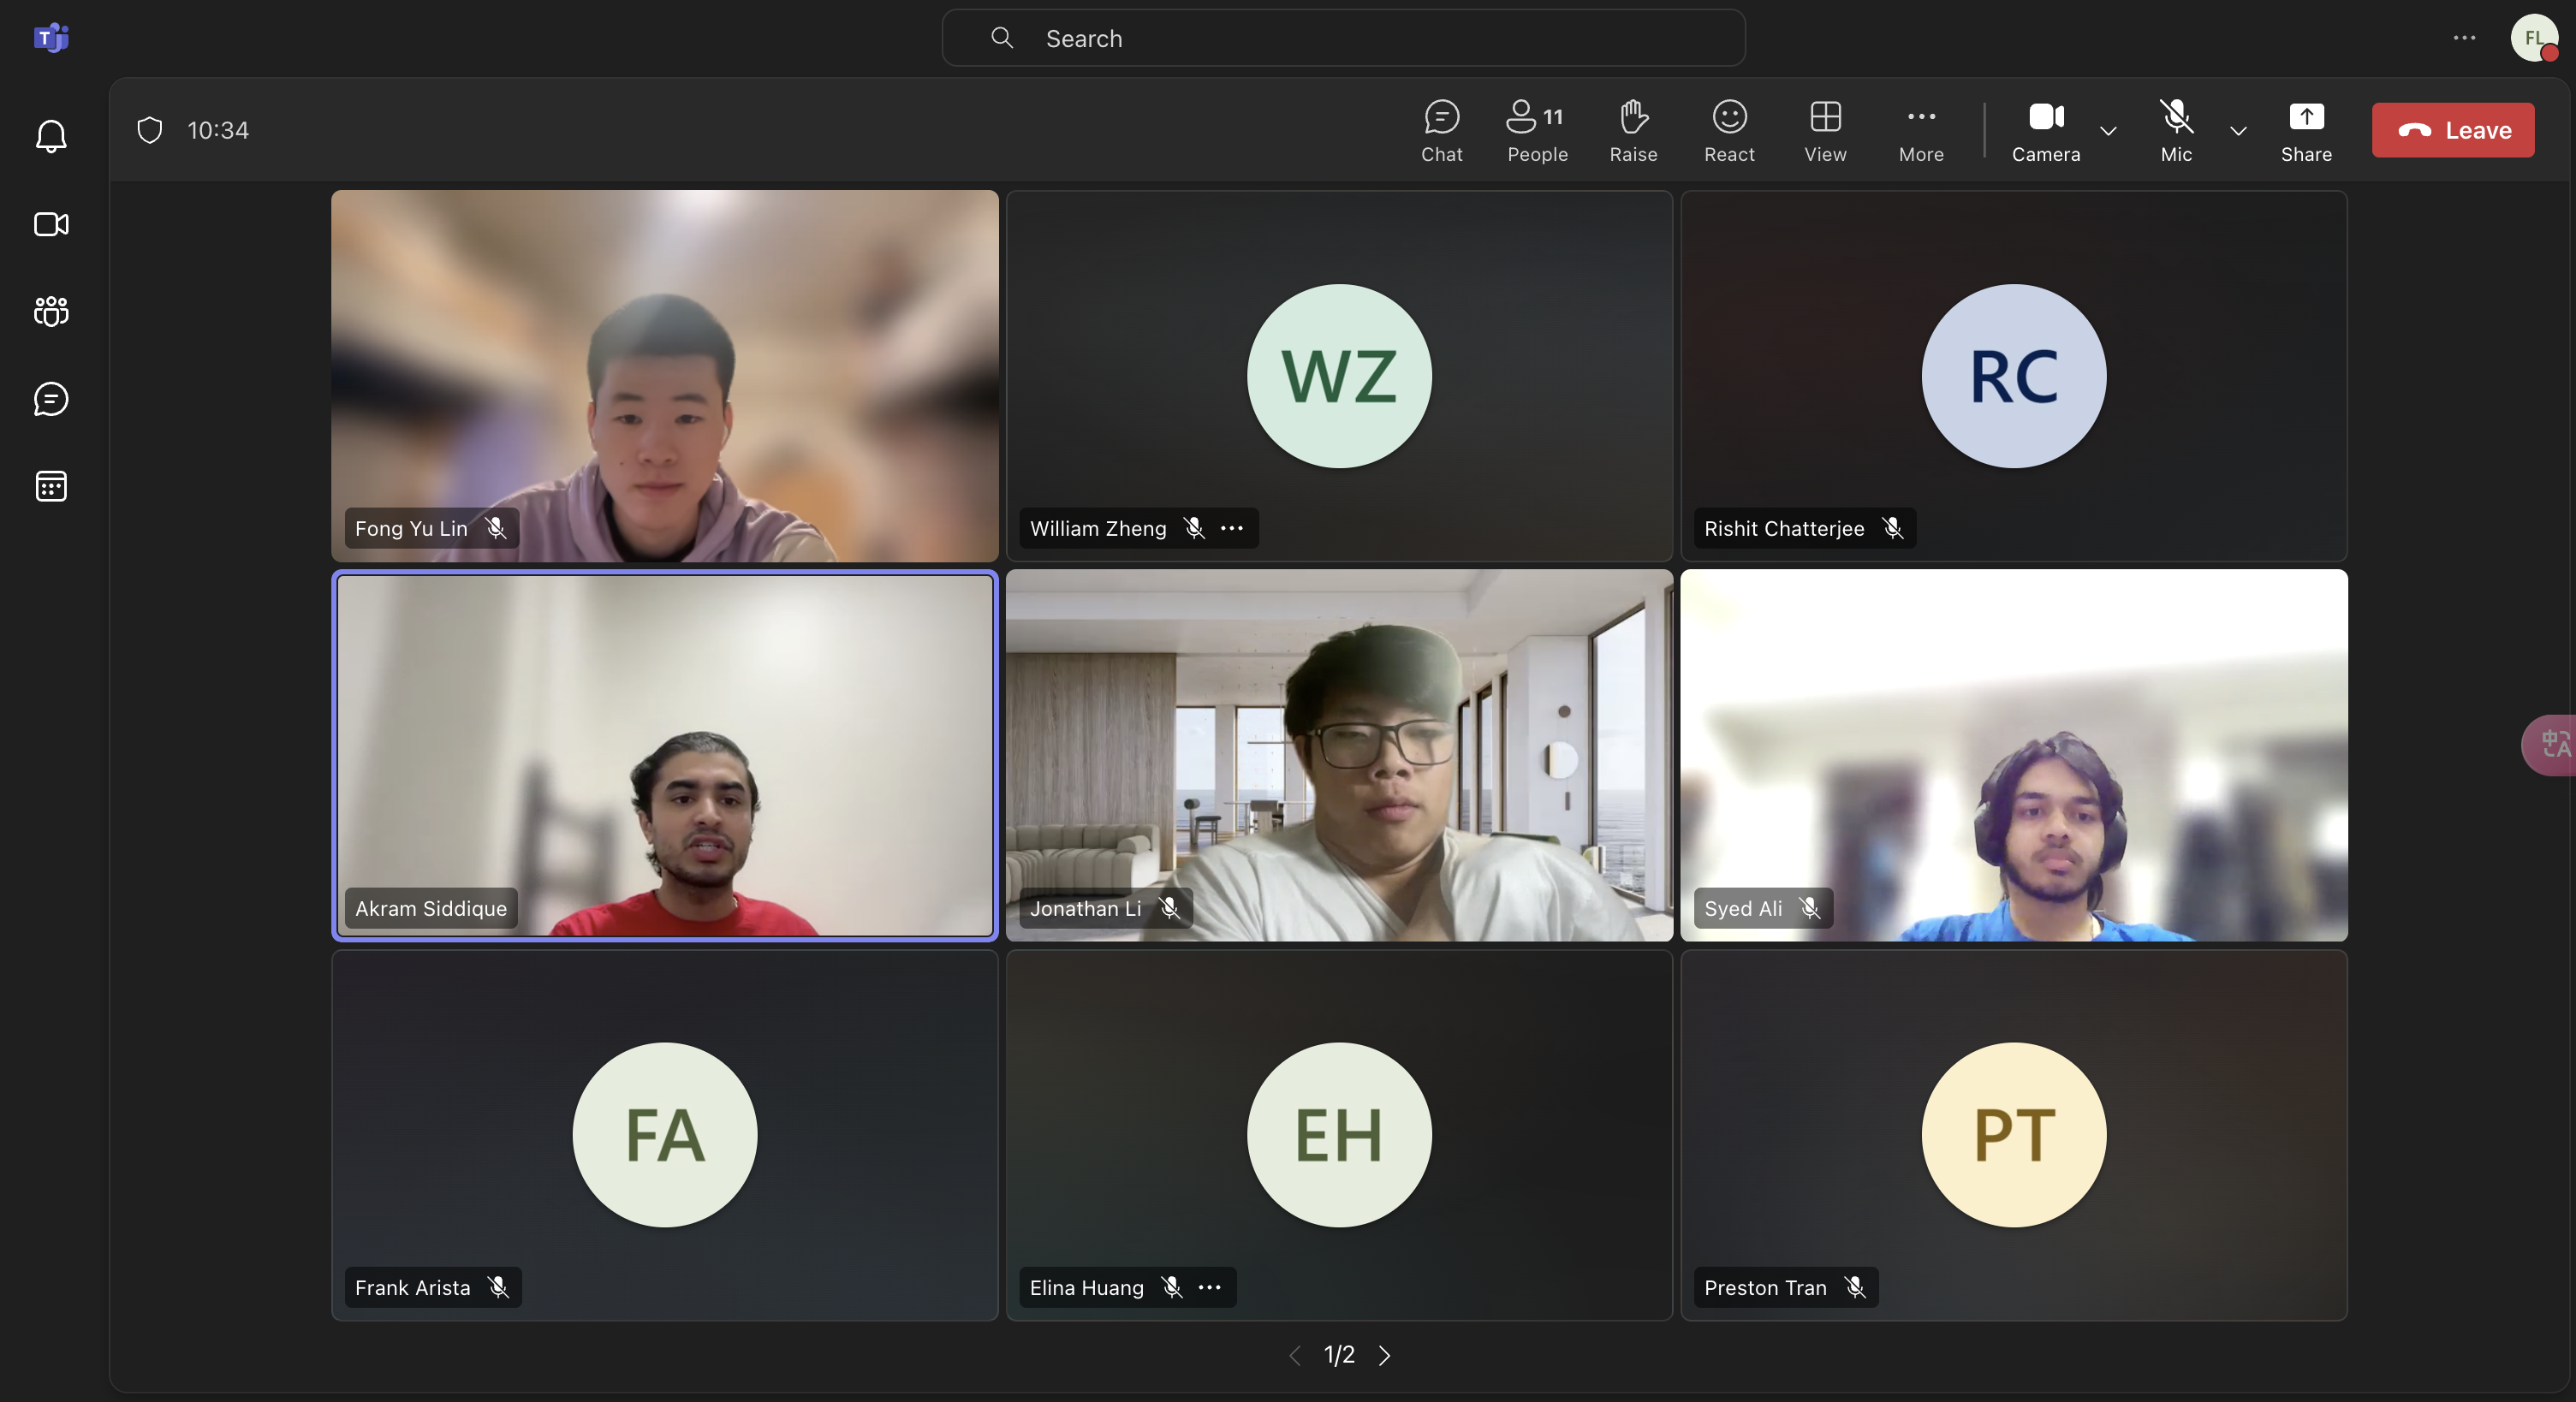Click the Search field
Image resolution: width=2576 pixels, height=1402 pixels.
pyautogui.click(x=1343, y=38)
